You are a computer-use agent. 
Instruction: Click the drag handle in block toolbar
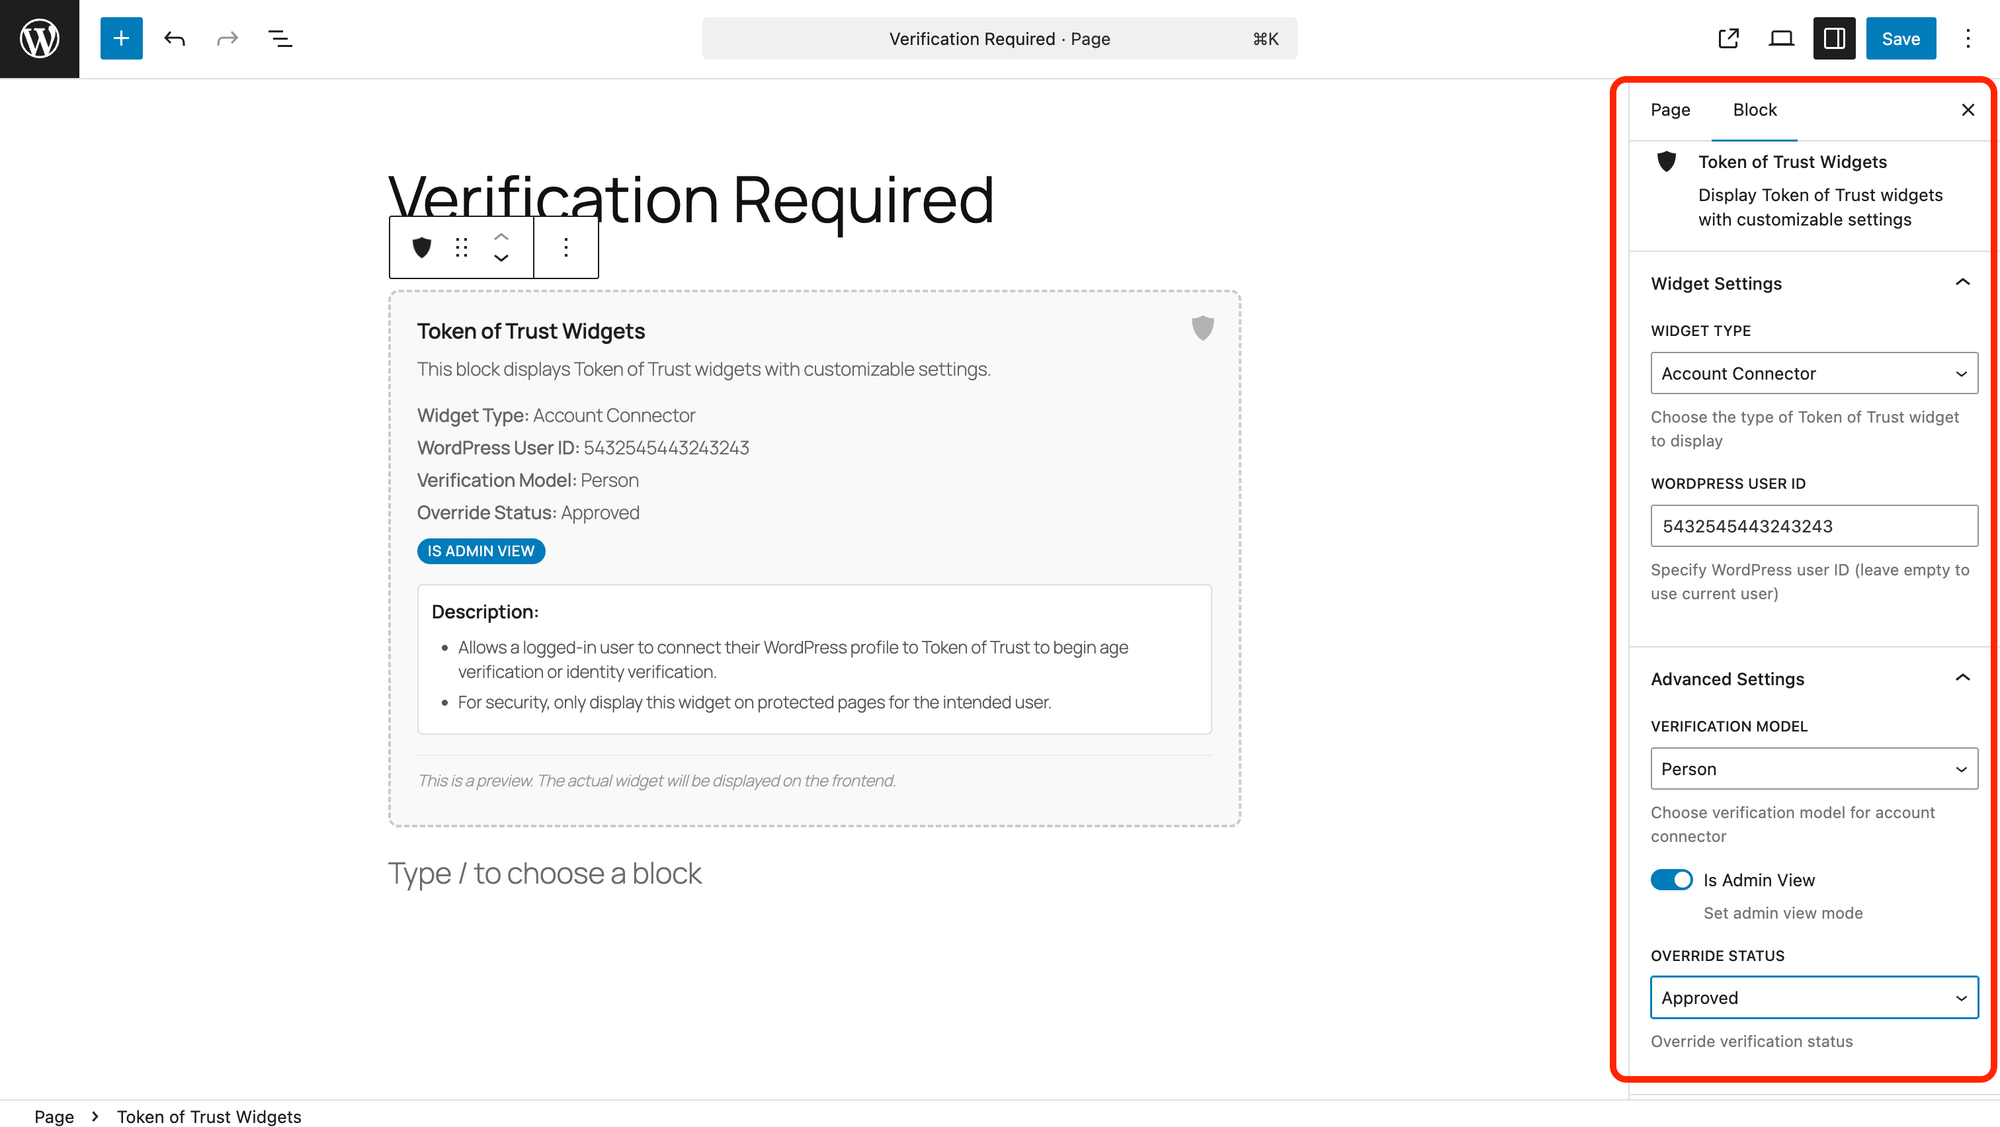(x=462, y=247)
